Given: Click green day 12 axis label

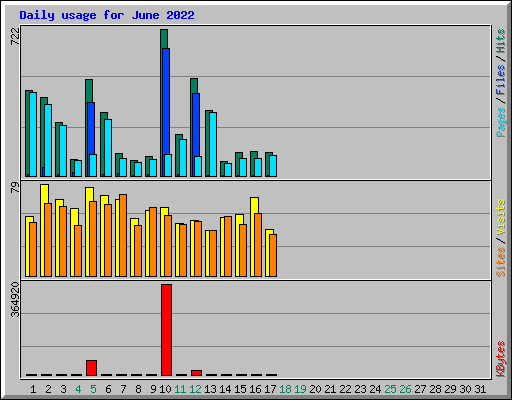Looking at the screenshot, I should [195, 389].
